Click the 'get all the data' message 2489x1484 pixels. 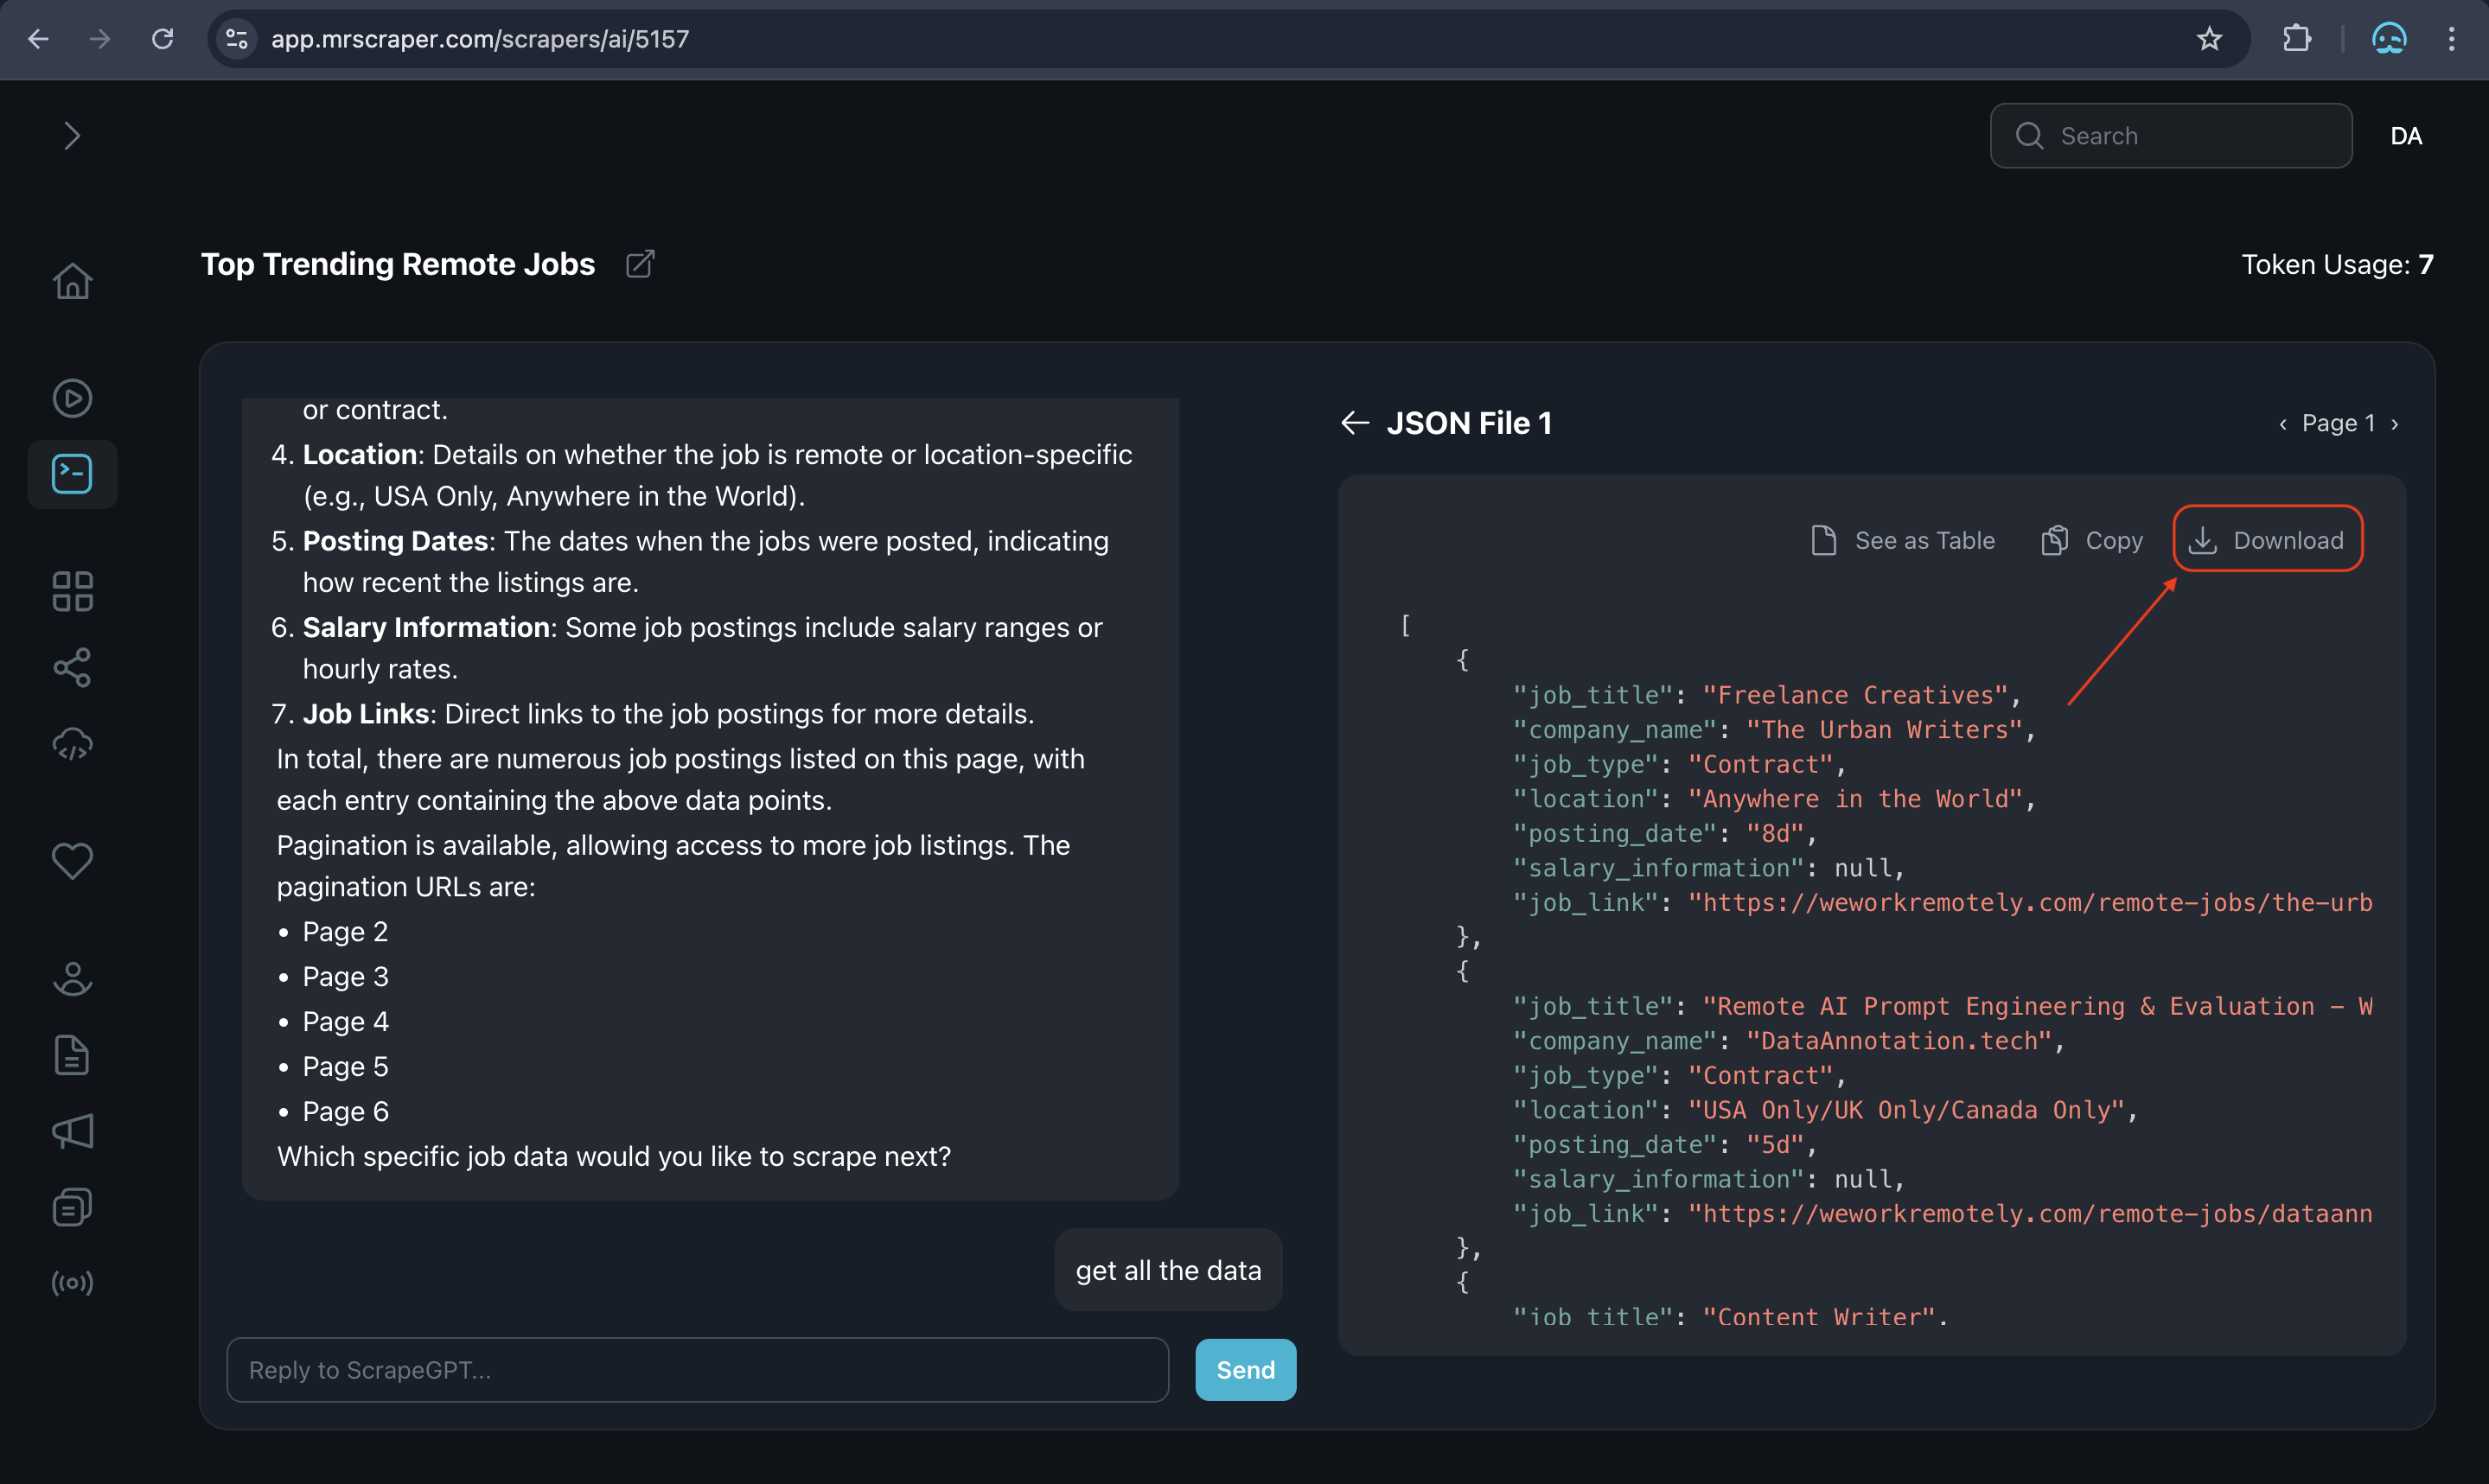pyautogui.click(x=1168, y=1270)
